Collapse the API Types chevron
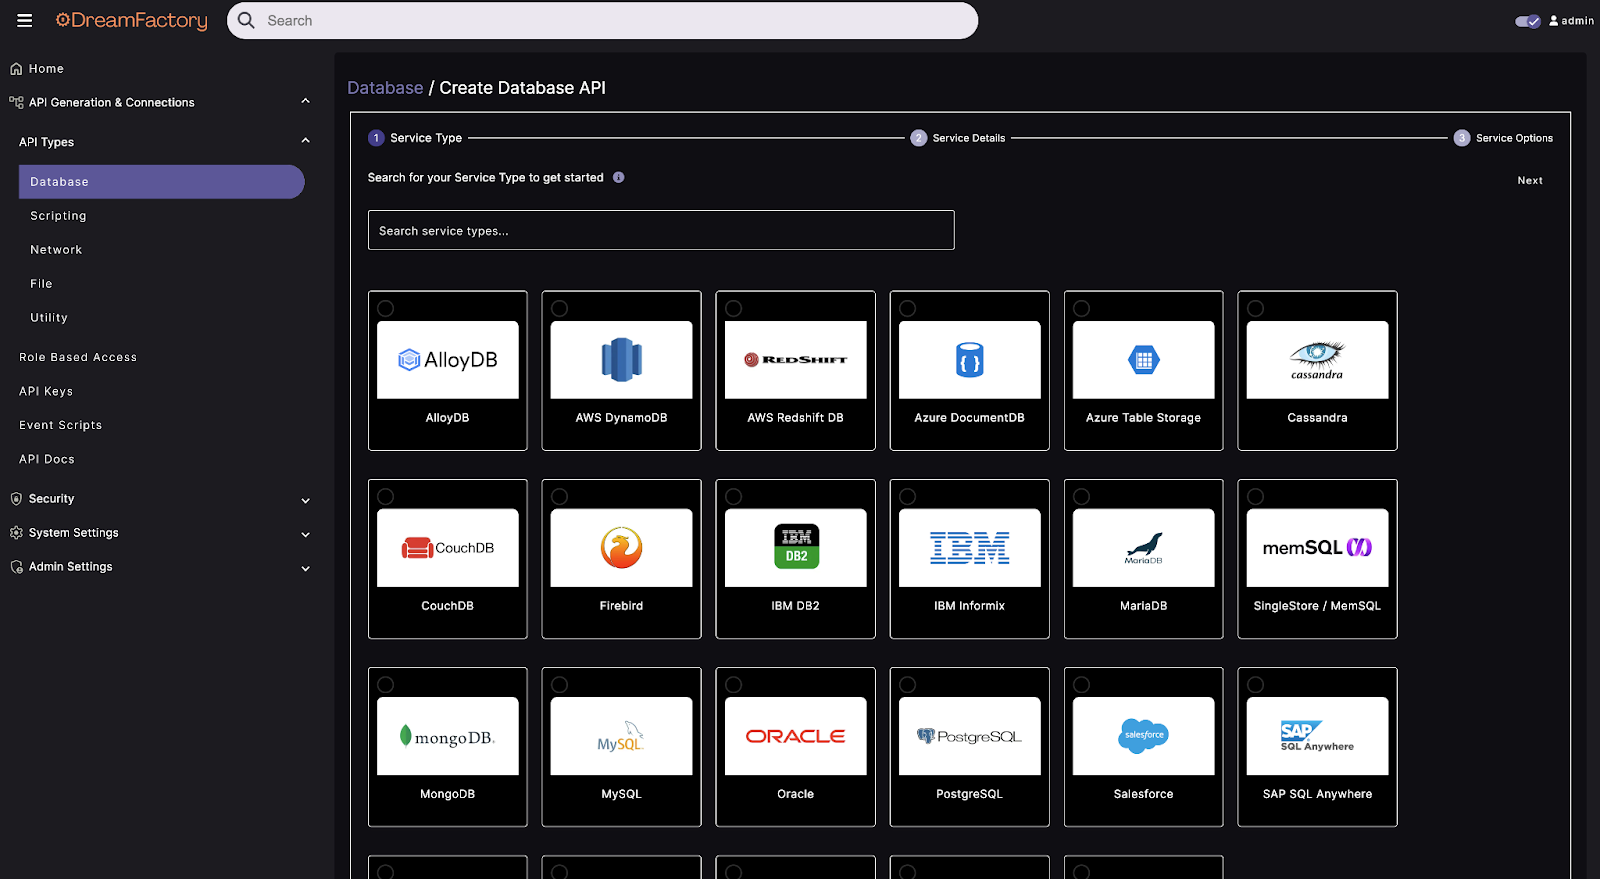Image resolution: width=1600 pixels, height=879 pixels. (306, 141)
